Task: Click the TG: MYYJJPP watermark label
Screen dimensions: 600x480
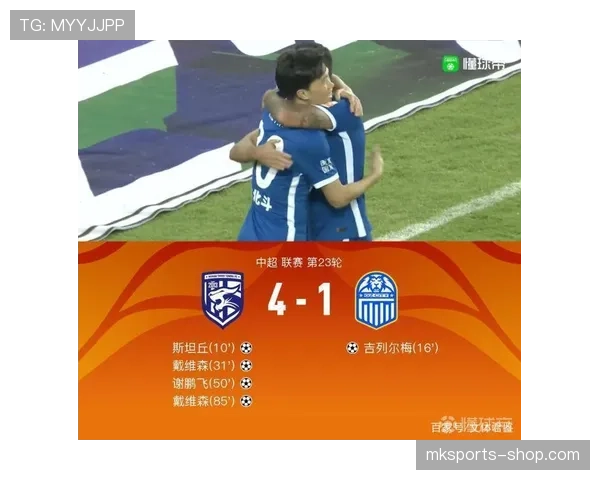Action: [x=72, y=25]
